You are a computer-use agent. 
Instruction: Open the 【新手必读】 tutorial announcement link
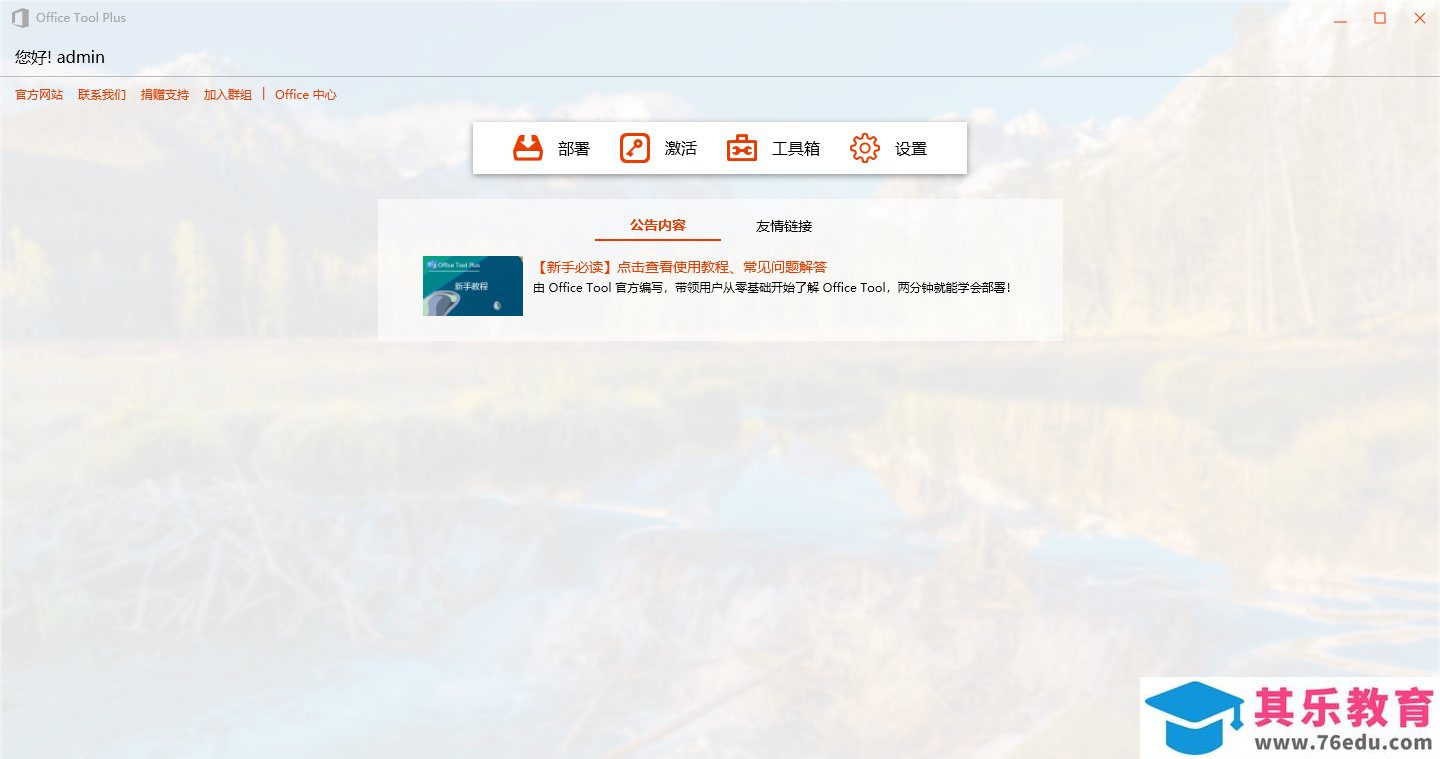680,267
